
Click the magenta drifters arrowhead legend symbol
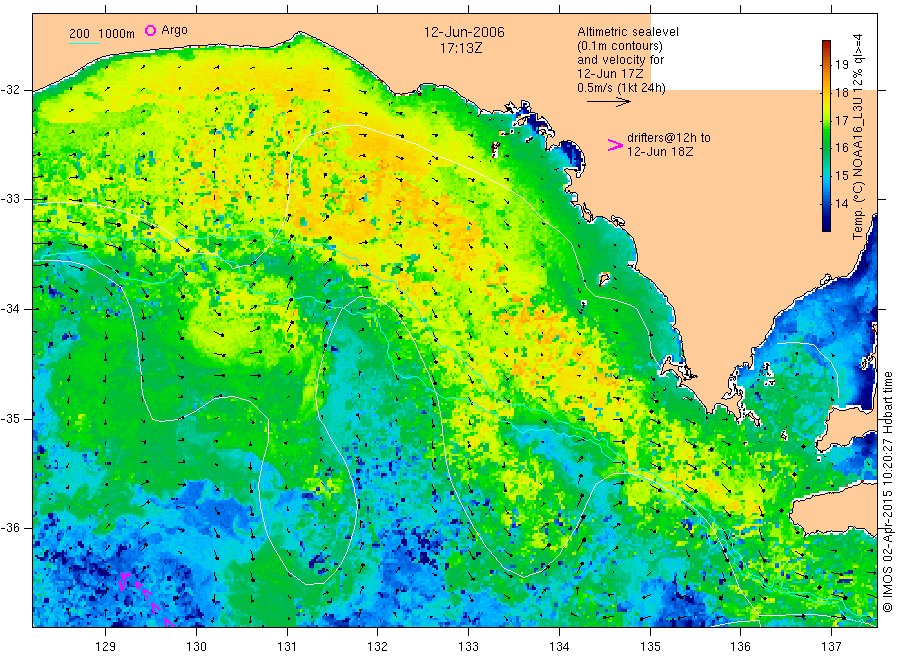coord(615,145)
